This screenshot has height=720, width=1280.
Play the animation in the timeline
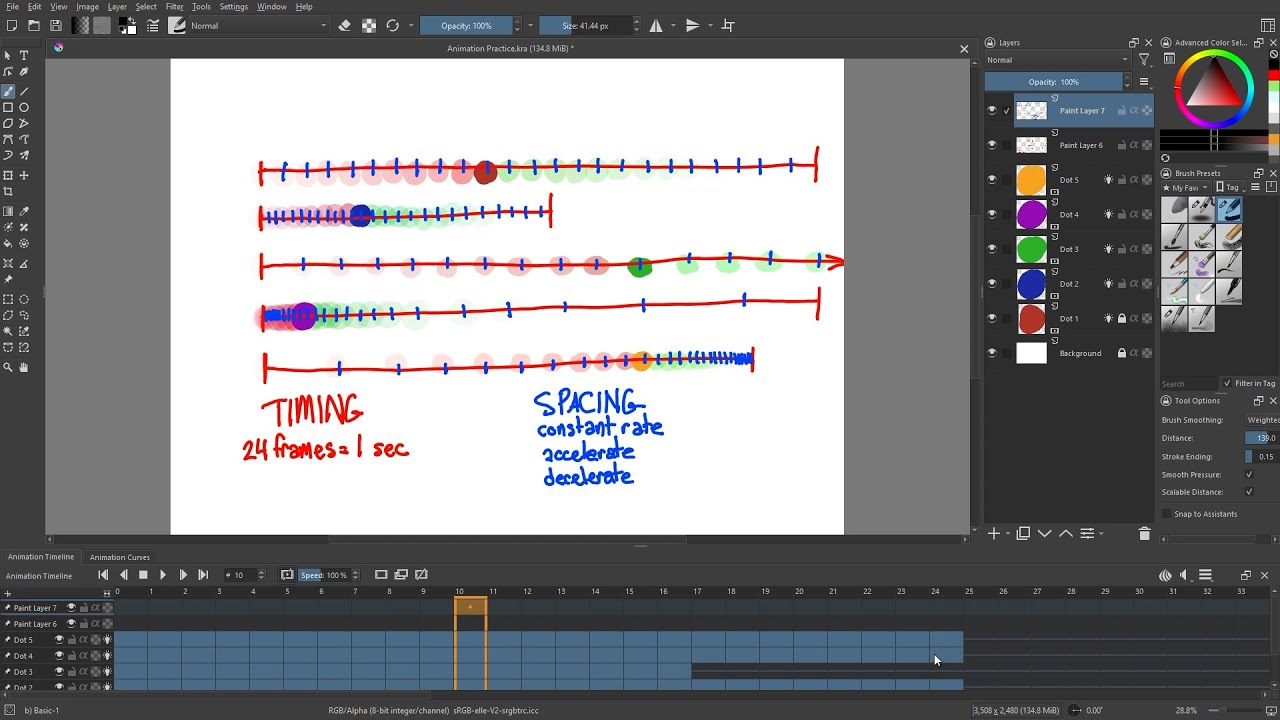coord(163,575)
